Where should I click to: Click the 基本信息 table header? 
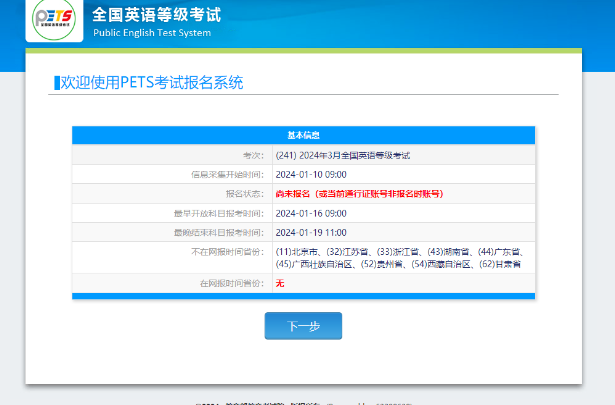point(303,135)
